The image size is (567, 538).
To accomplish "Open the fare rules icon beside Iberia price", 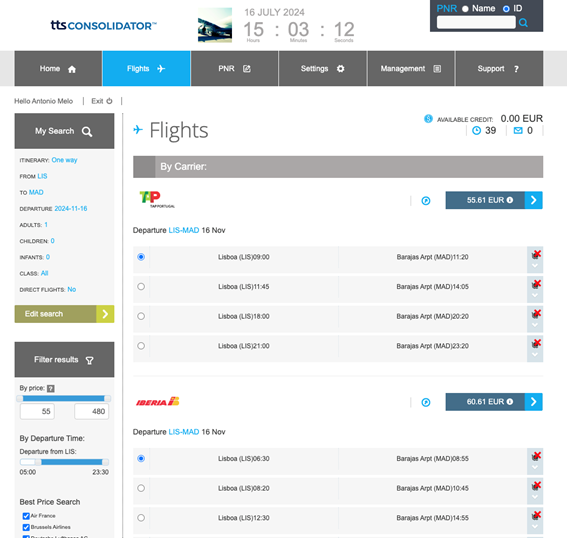I will (426, 402).
